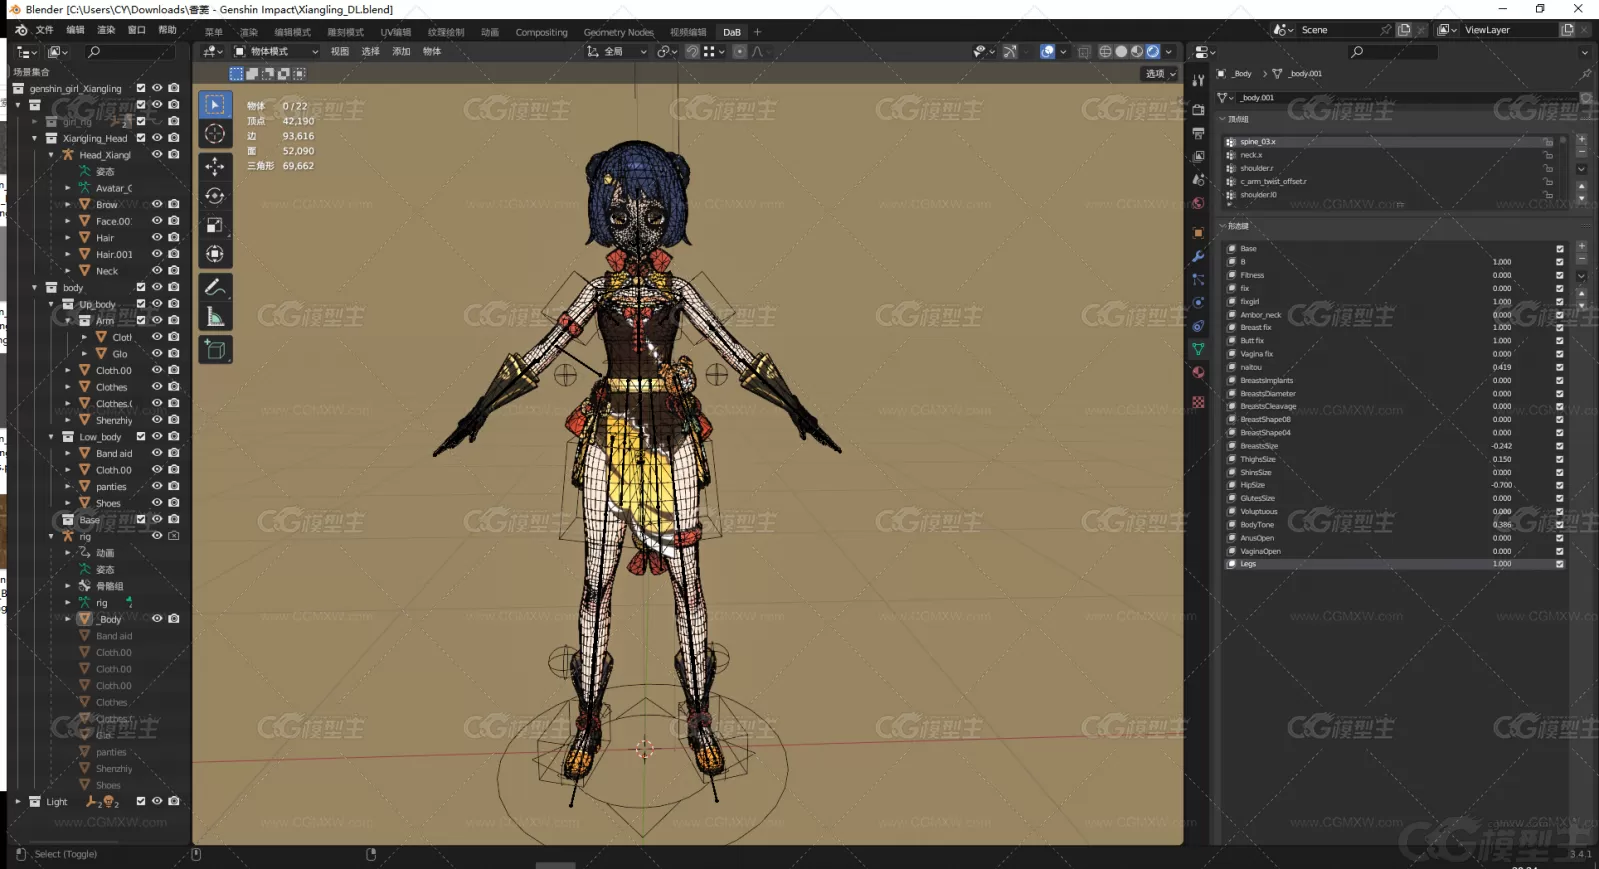This screenshot has height=869, width=1599.
Task: Switch viewport to wireframe shading
Action: click(x=1105, y=52)
